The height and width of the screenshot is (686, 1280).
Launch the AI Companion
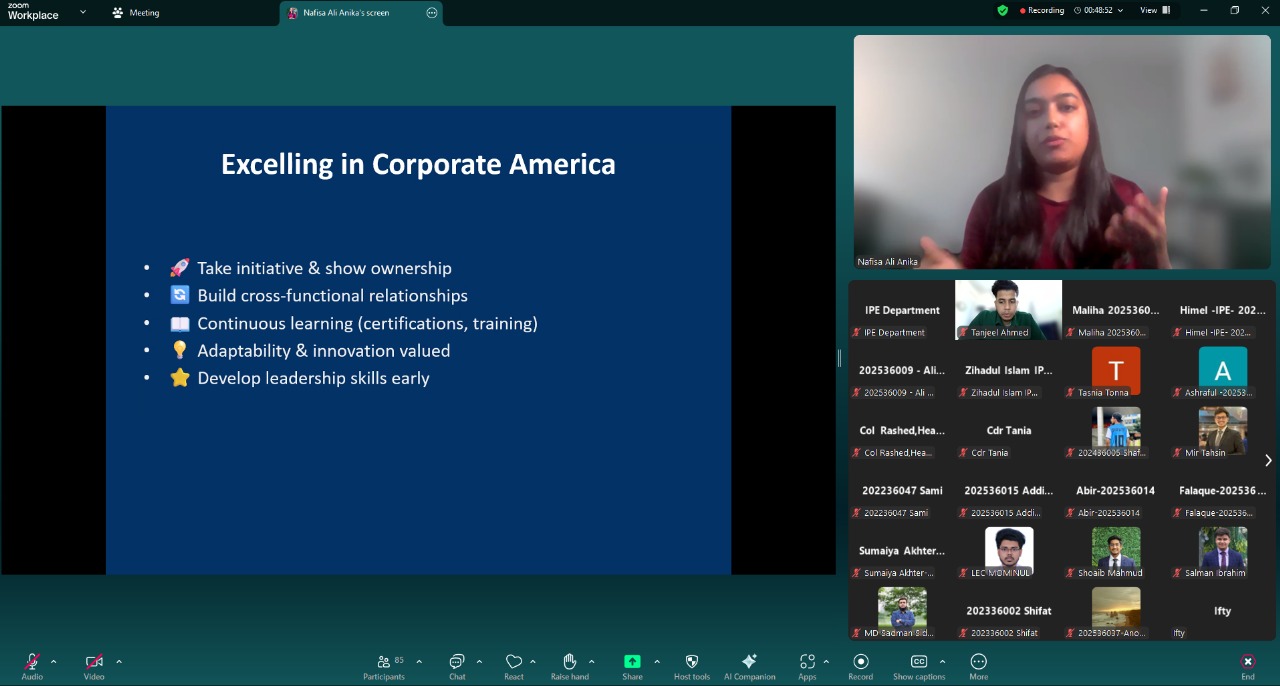coord(749,662)
